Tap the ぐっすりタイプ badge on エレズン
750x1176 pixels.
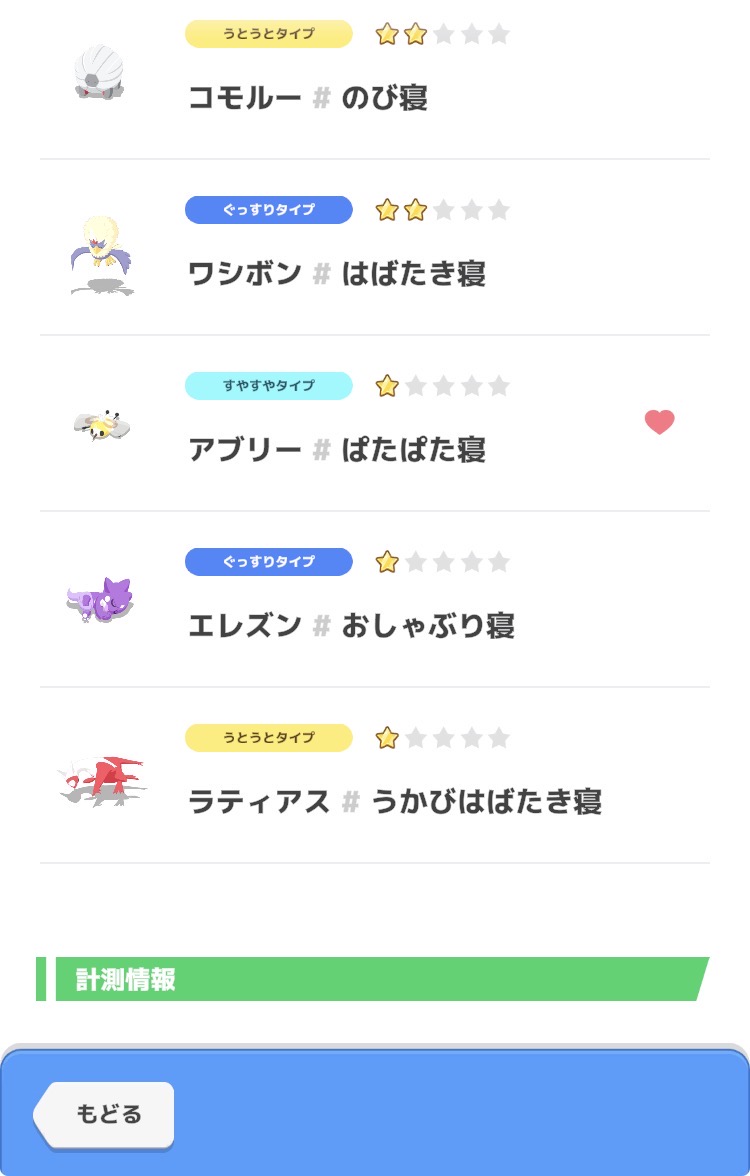click(x=268, y=562)
